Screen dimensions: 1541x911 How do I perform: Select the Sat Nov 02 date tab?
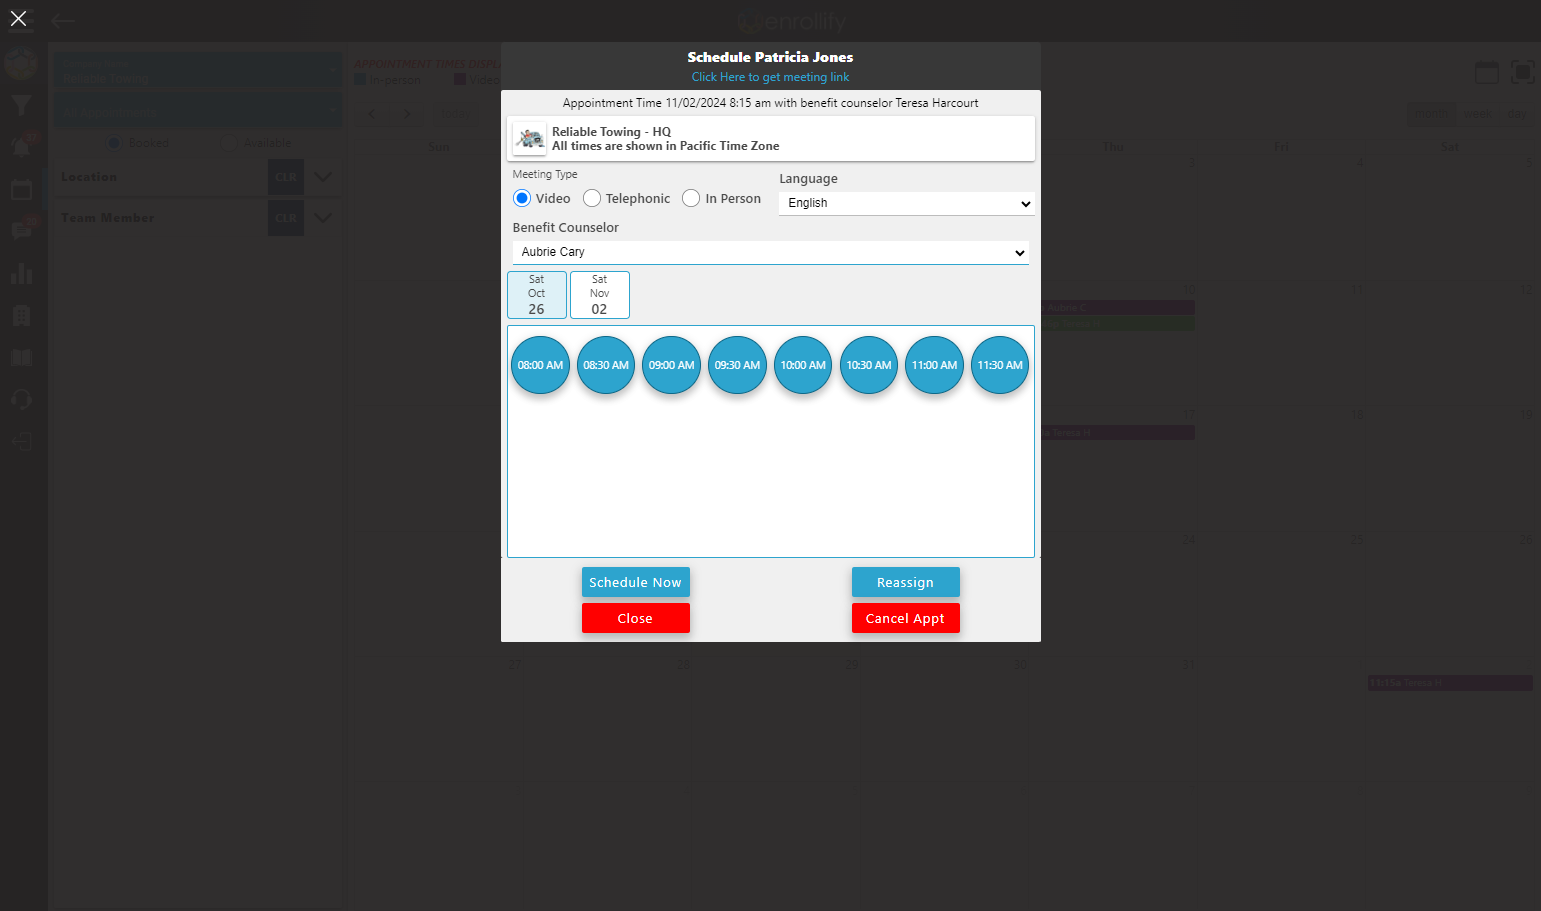[x=600, y=295]
